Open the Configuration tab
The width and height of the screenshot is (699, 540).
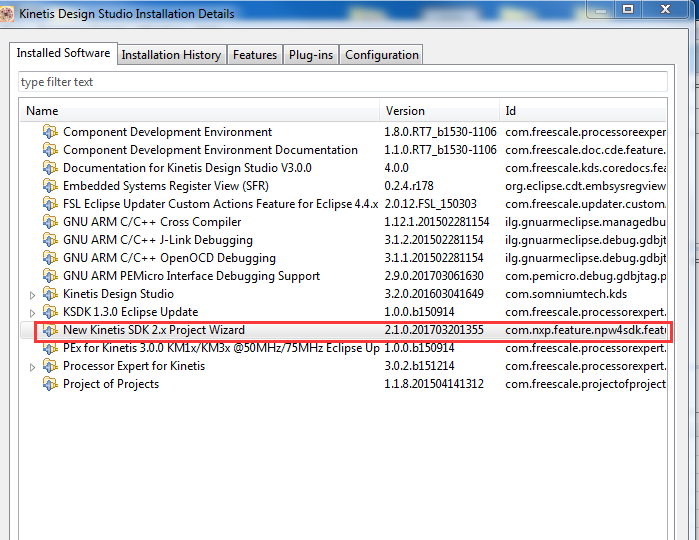tap(382, 55)
